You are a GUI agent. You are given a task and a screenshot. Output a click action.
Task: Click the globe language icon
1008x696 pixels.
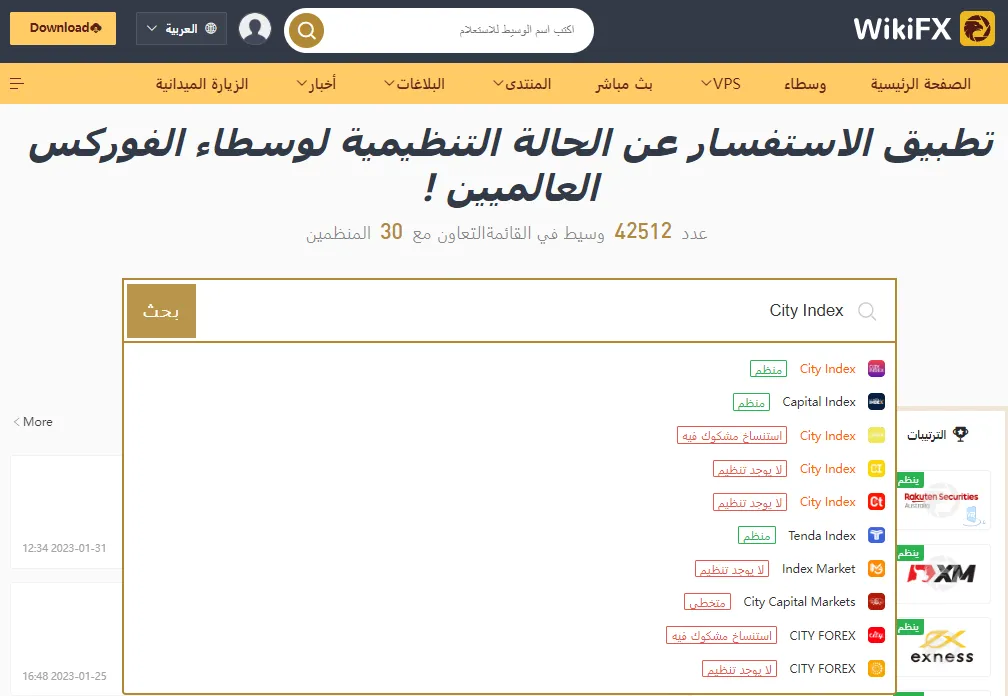point(211,28)
